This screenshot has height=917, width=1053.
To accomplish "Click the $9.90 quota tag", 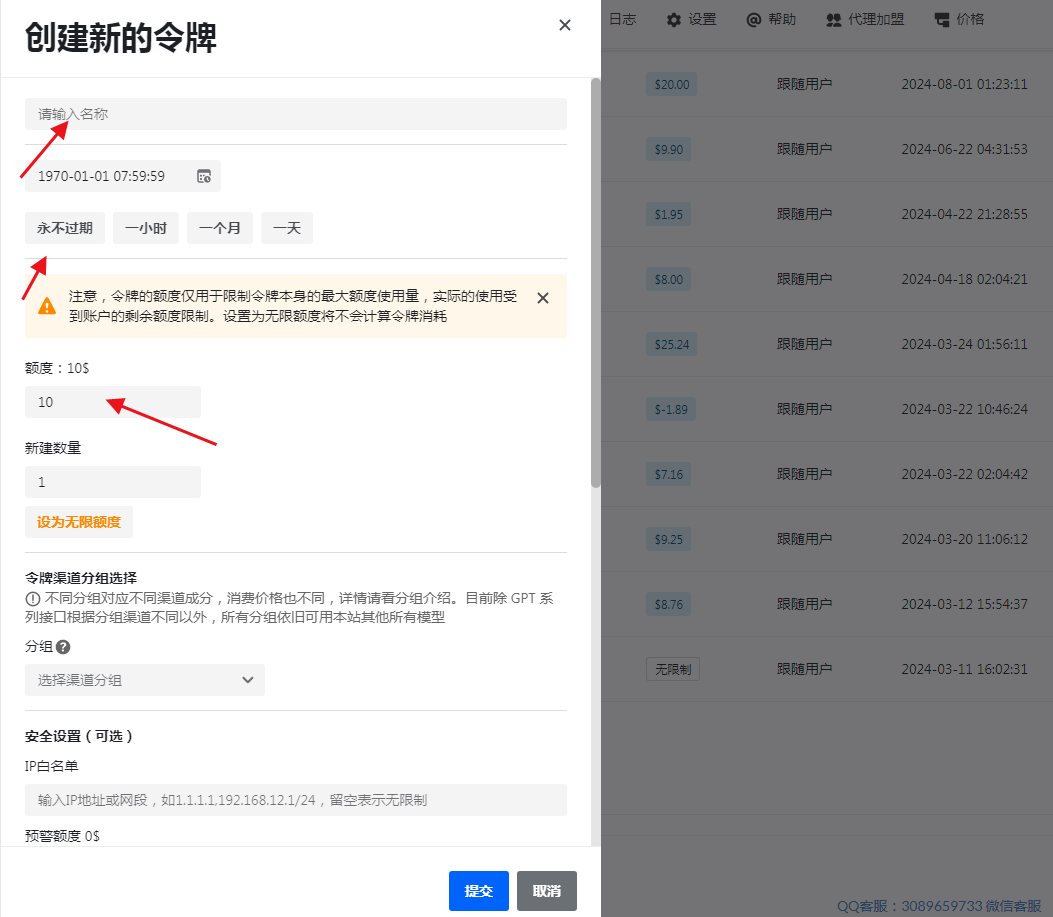I will point(668,149).
